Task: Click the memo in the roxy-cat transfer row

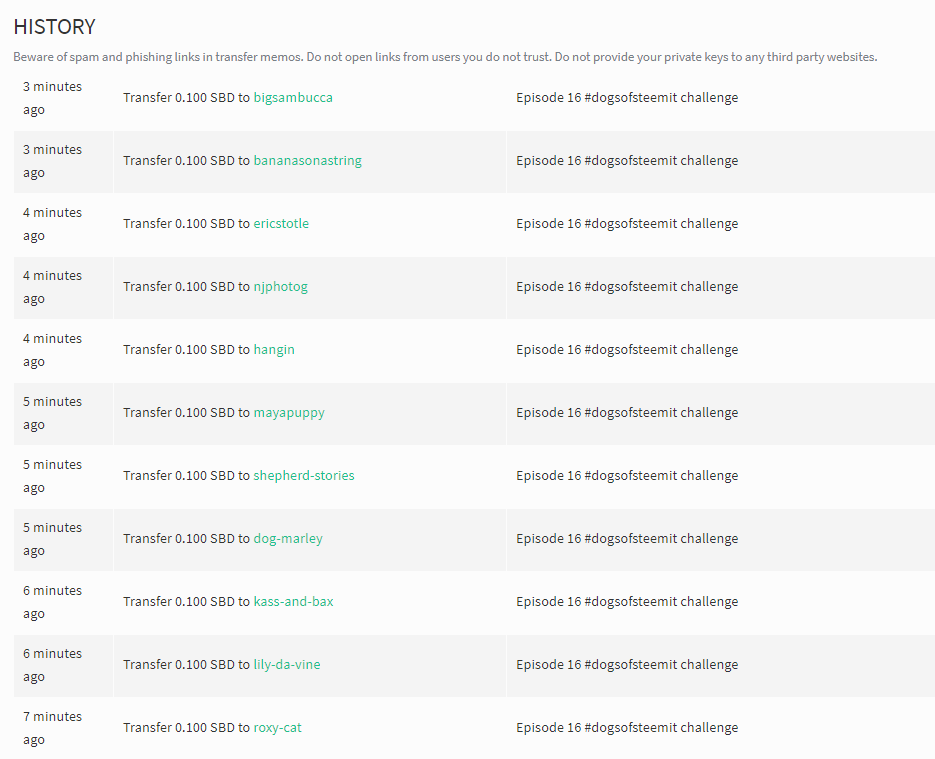Action: tap(627, 728)
